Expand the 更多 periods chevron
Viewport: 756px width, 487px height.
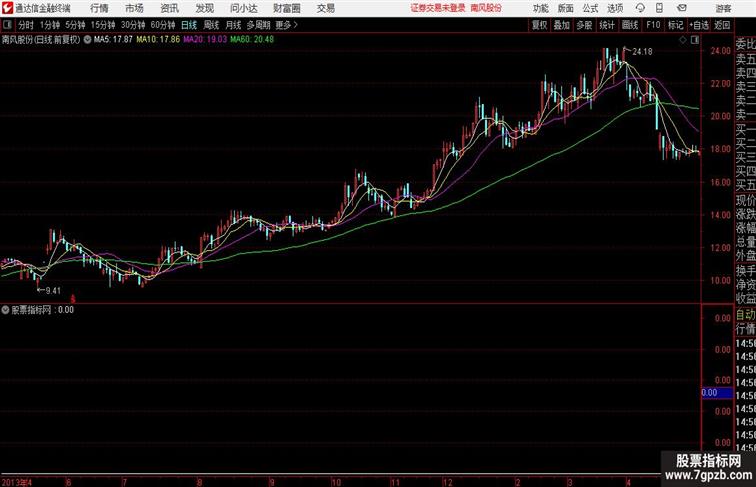pos(287,25)
